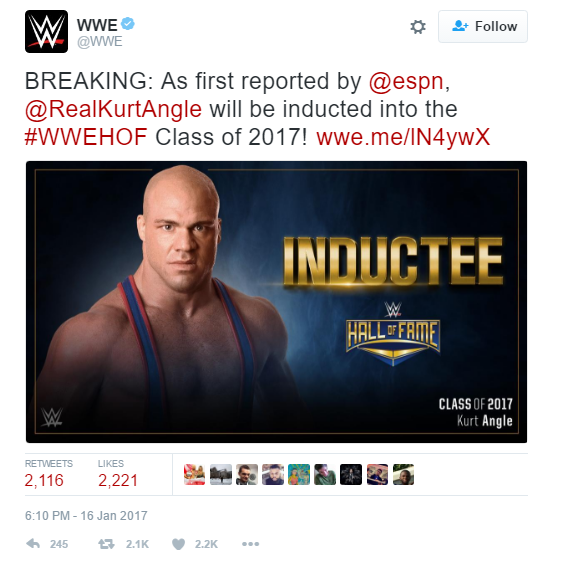This screenshot has height=561, width=562.
Task: Open the more options ellipsis
Action: (250, 544)
